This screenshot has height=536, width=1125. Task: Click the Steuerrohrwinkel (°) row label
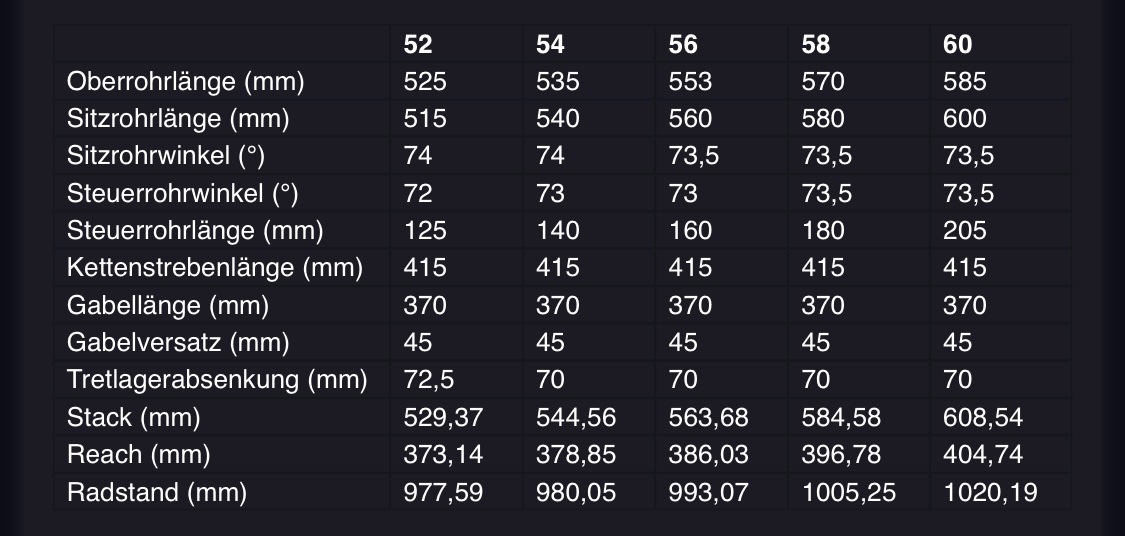(x=182, y=194)
